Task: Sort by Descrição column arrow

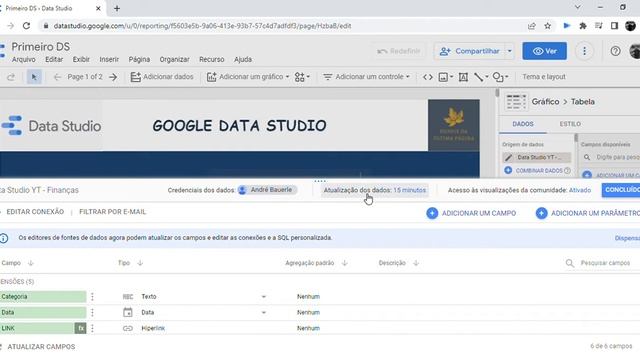Action: tap(416, 263)
